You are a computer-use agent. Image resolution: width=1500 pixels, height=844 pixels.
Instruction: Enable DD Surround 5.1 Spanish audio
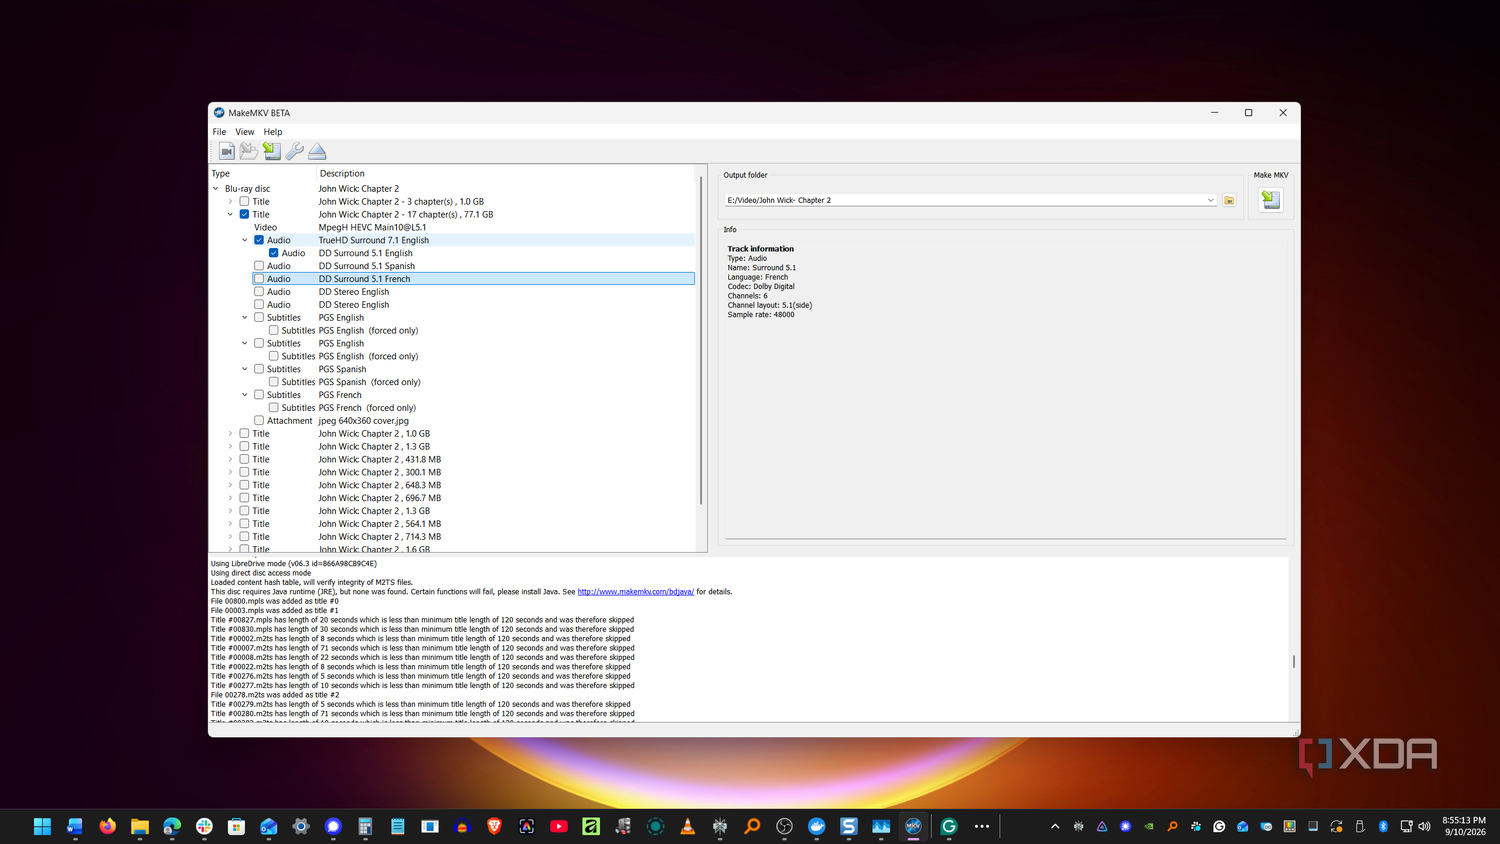[x=259, y=266]
